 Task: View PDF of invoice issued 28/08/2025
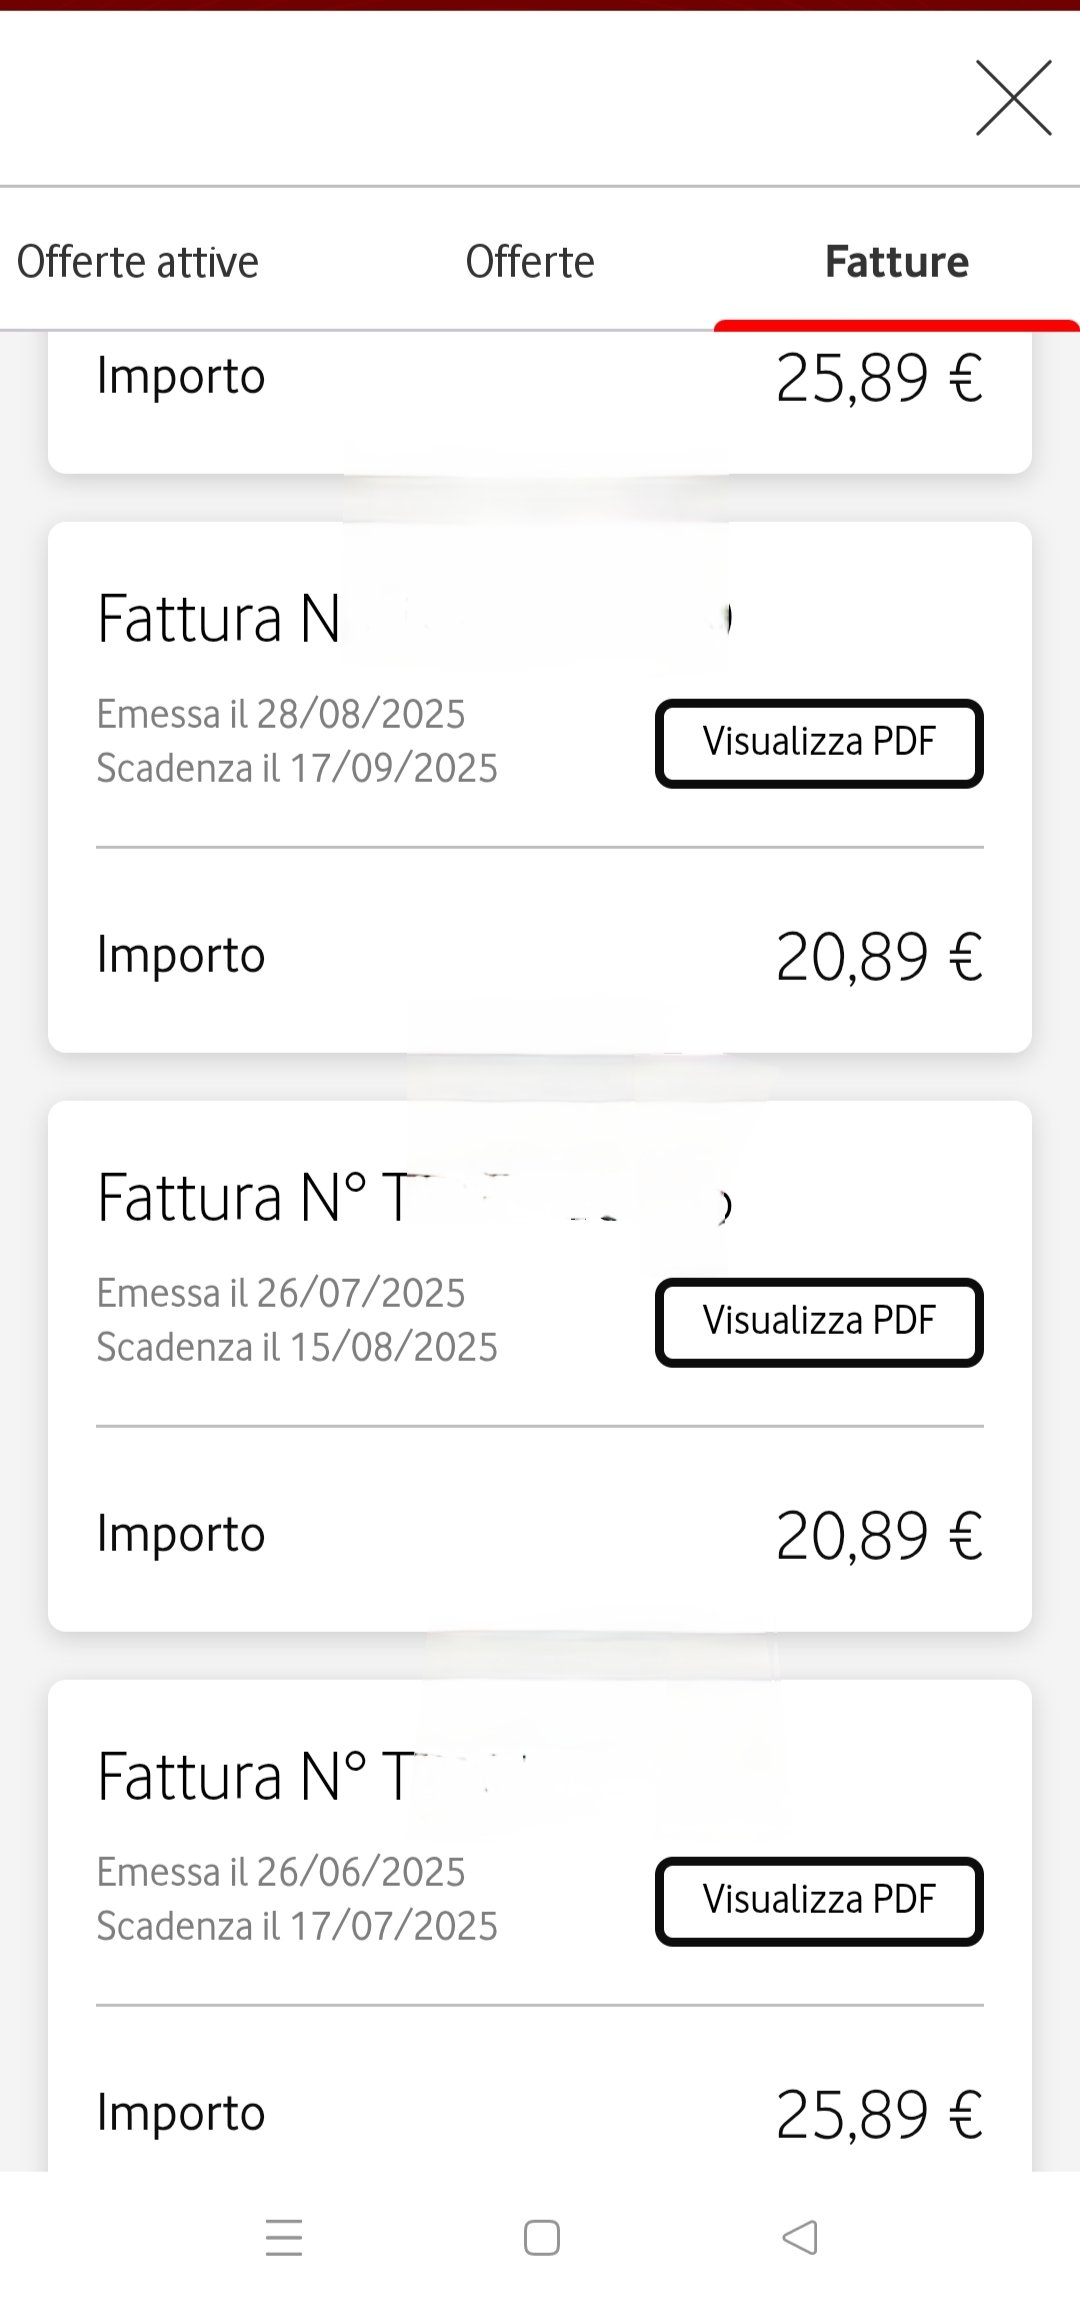coord(819,743)
